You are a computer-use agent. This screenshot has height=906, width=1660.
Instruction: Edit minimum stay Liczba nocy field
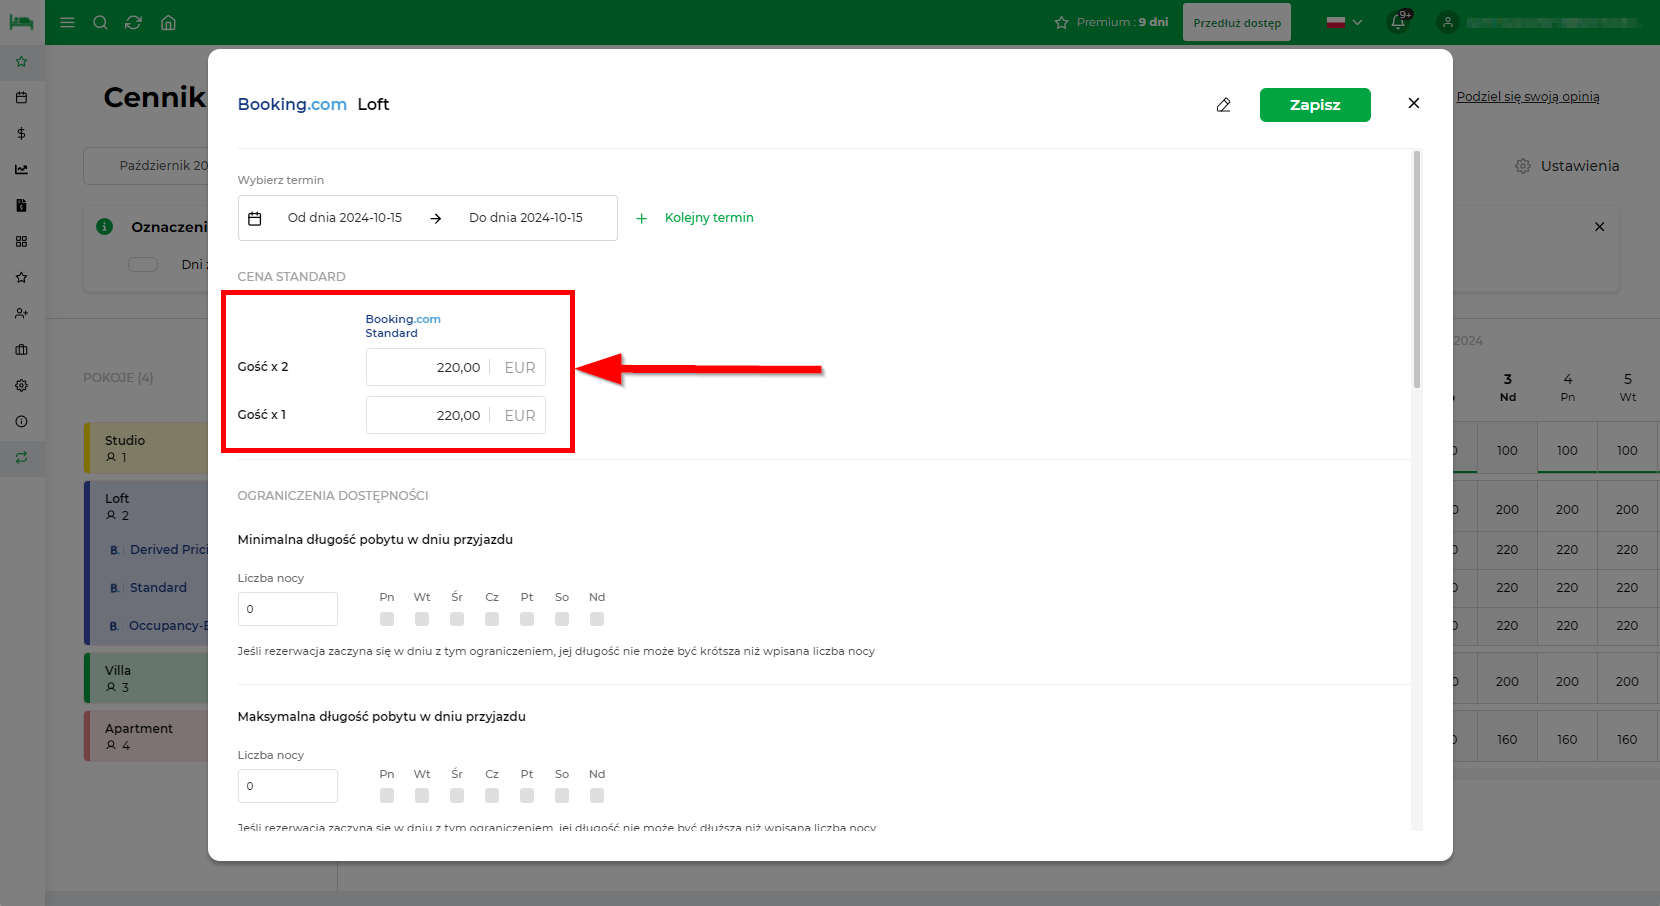coord(288,609)
